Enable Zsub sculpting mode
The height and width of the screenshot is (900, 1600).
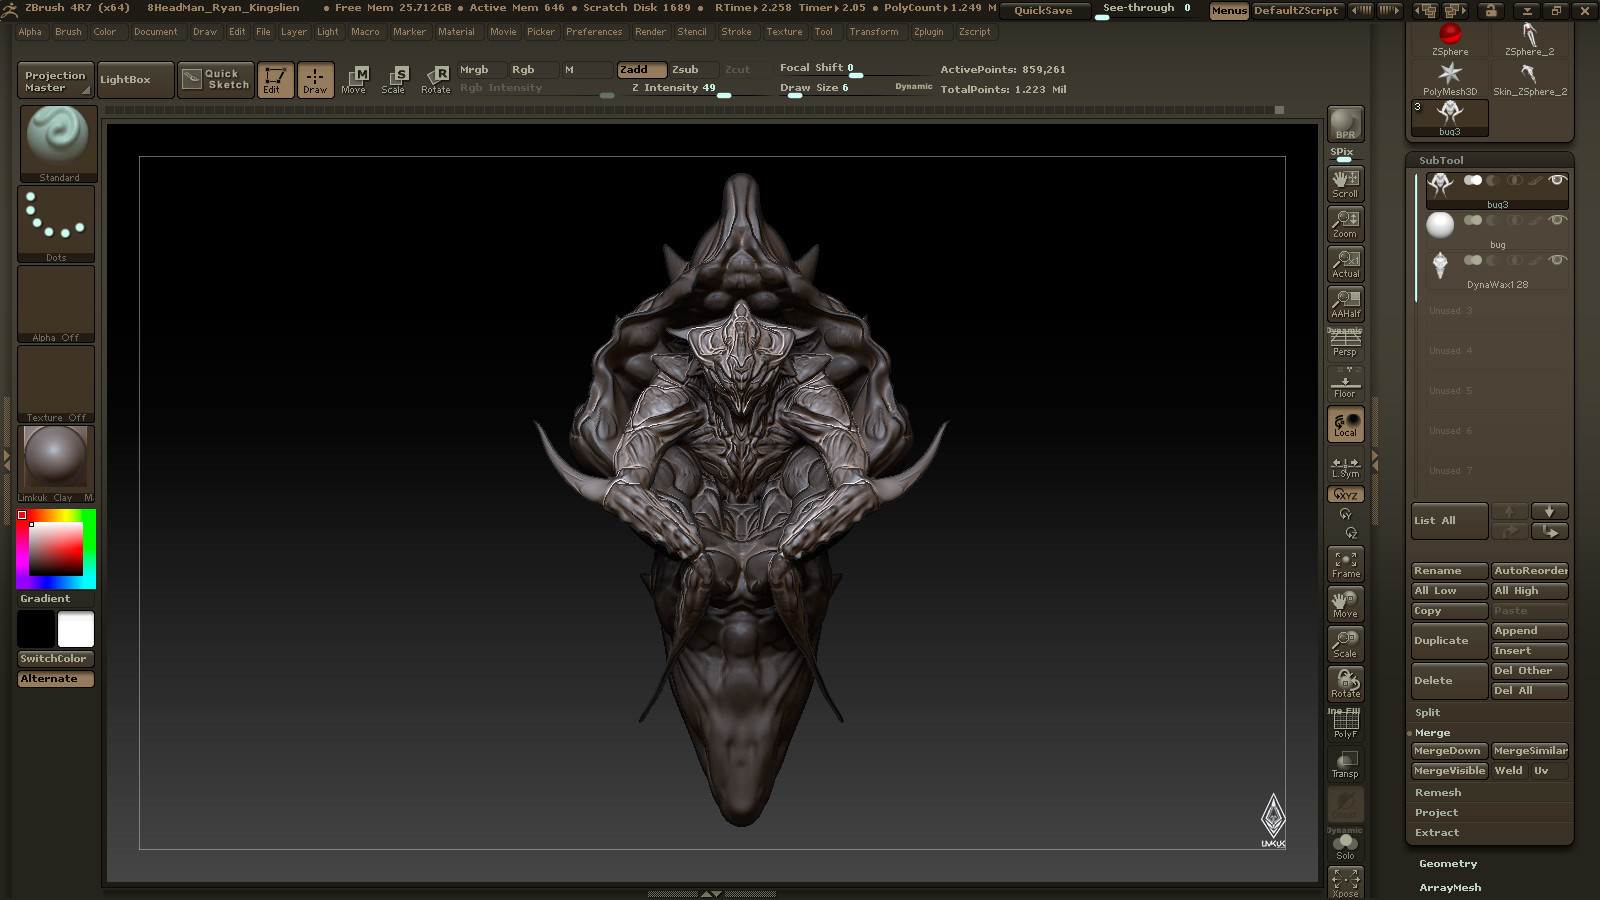tap(685, 70)
